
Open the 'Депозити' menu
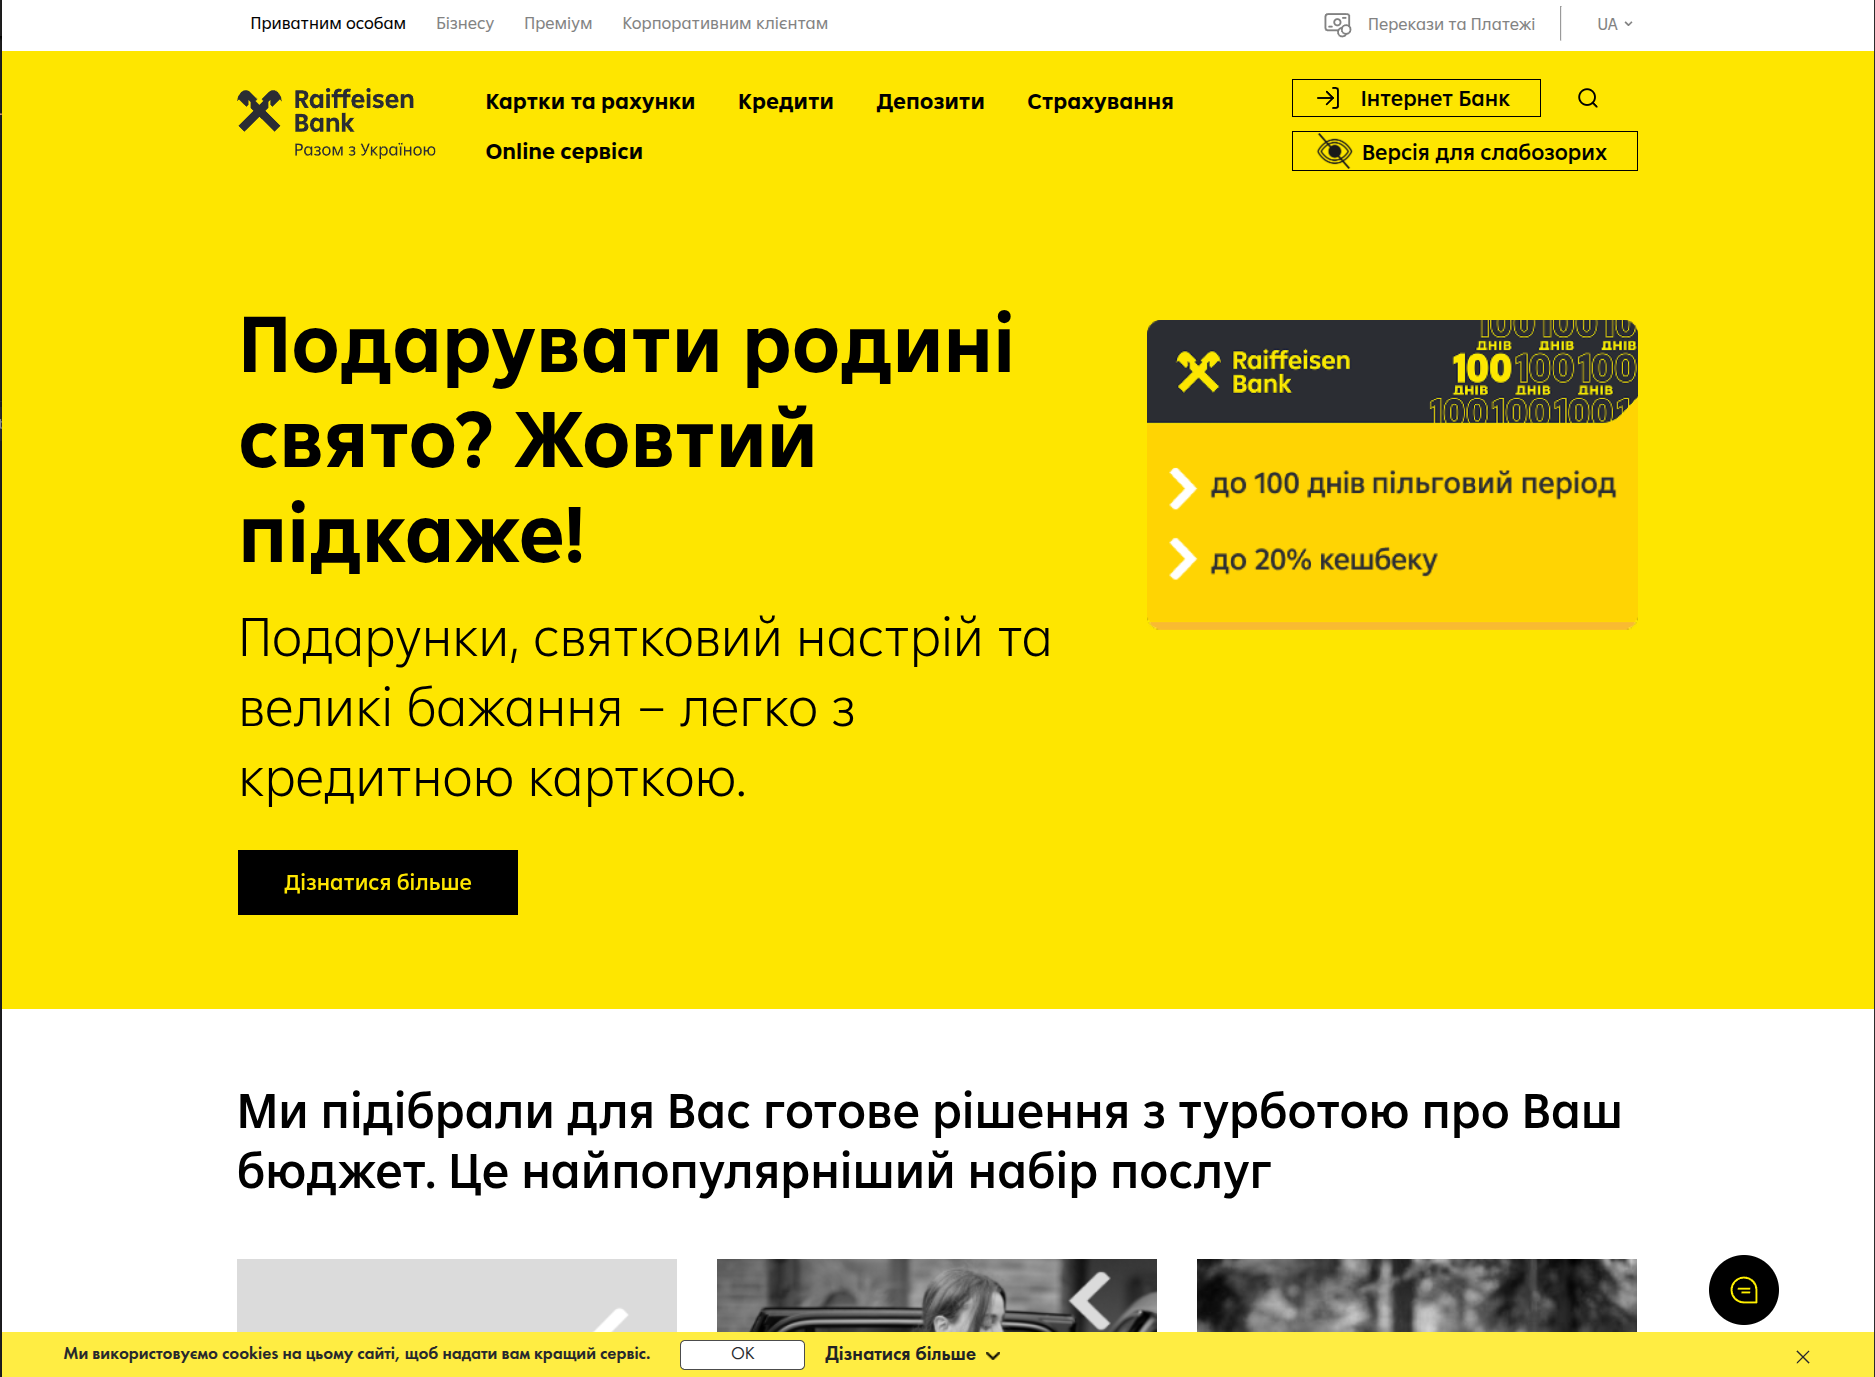930,102
